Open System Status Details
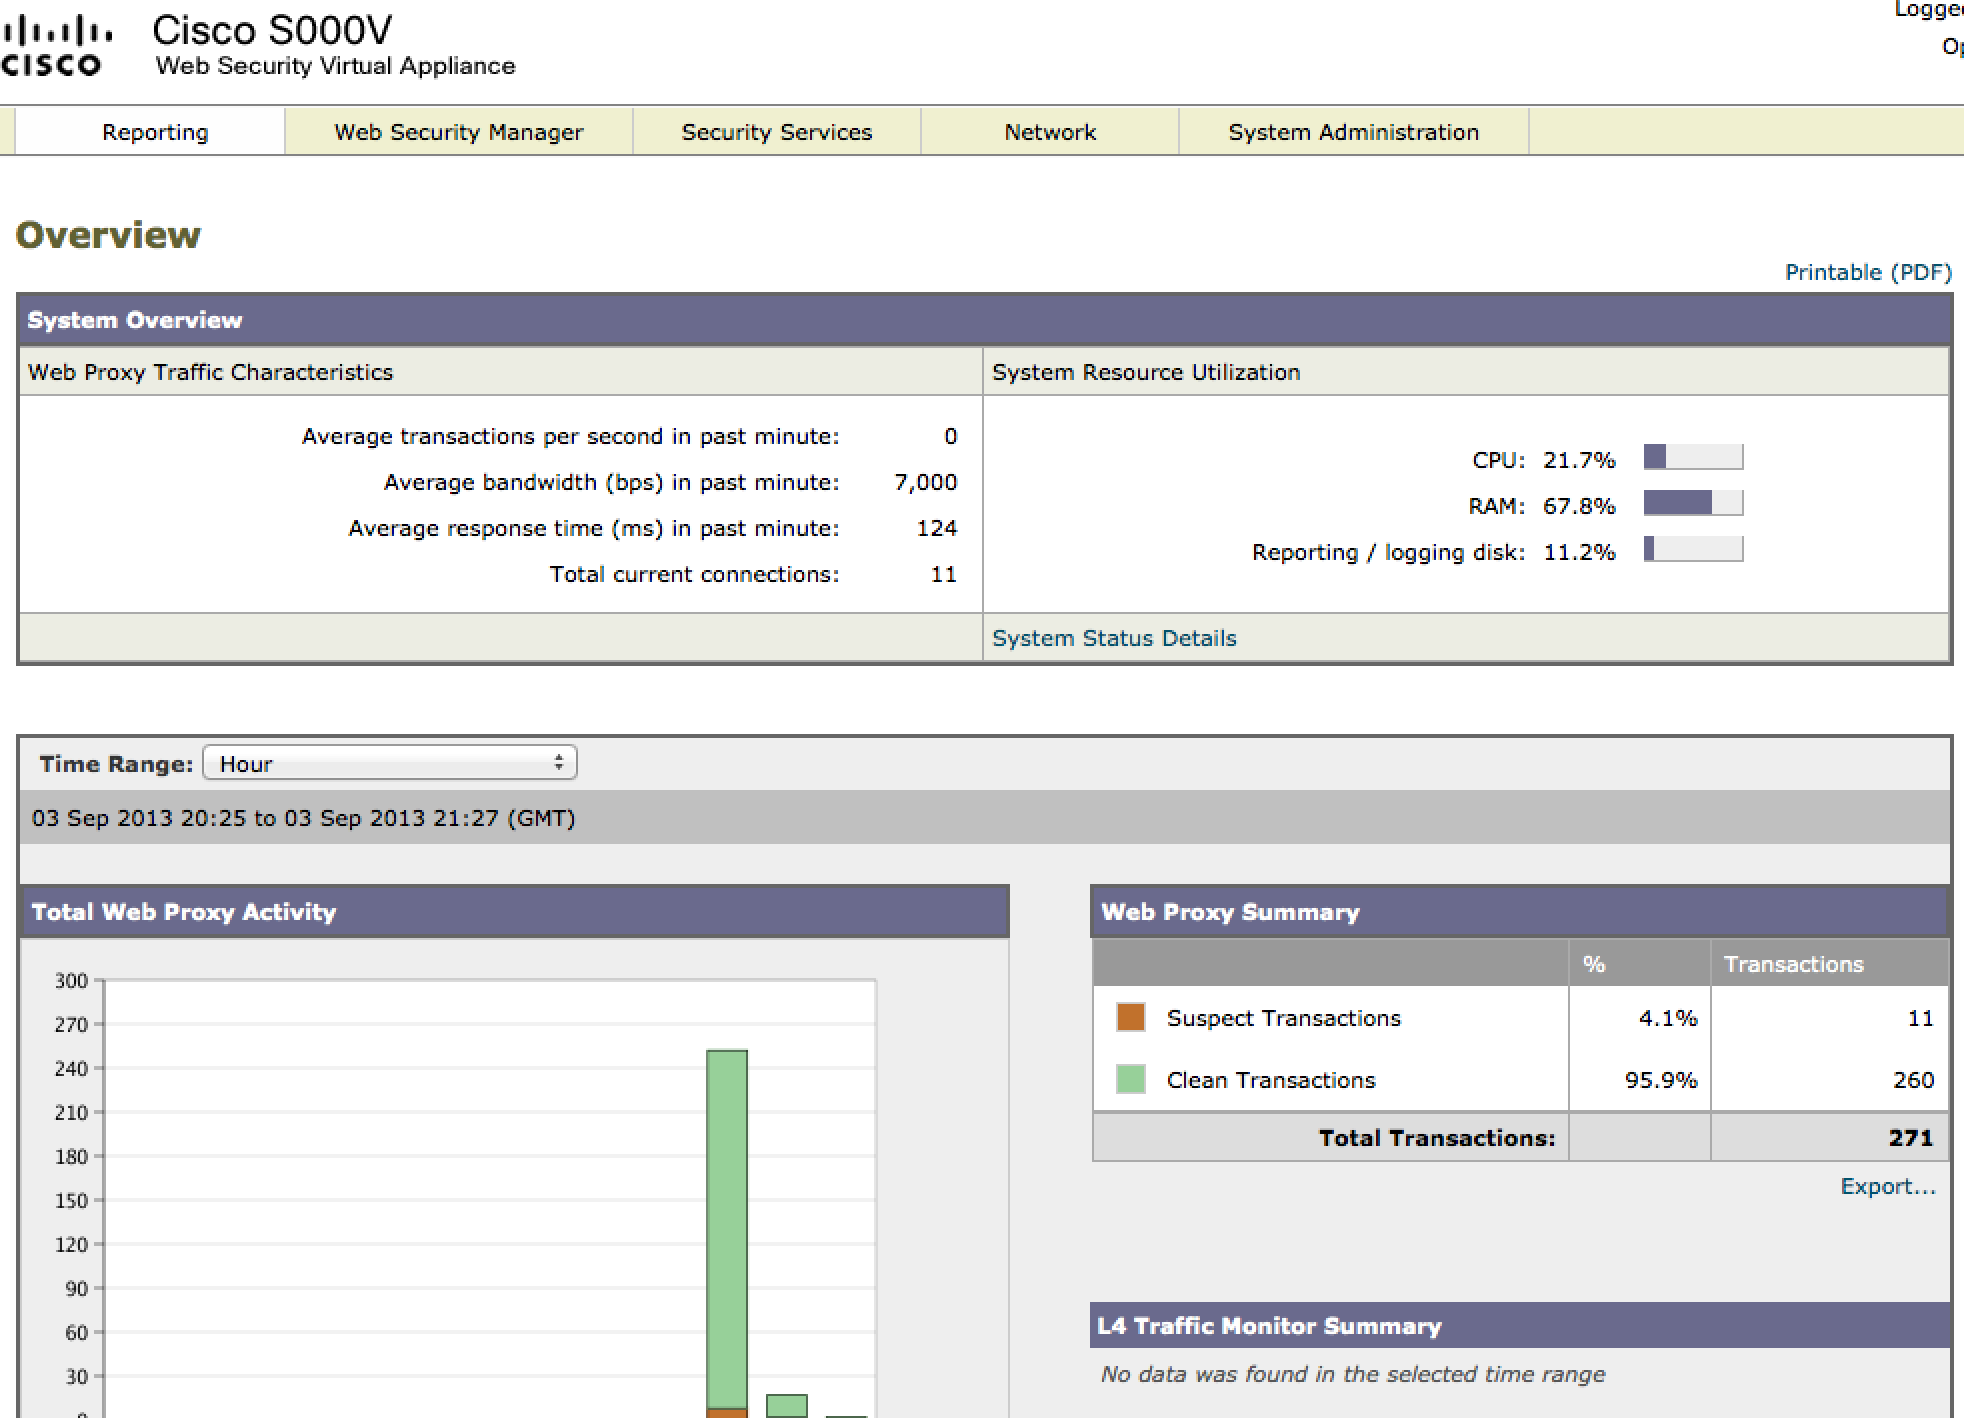This screenshot has width=1964, height=1418. 1114,637
